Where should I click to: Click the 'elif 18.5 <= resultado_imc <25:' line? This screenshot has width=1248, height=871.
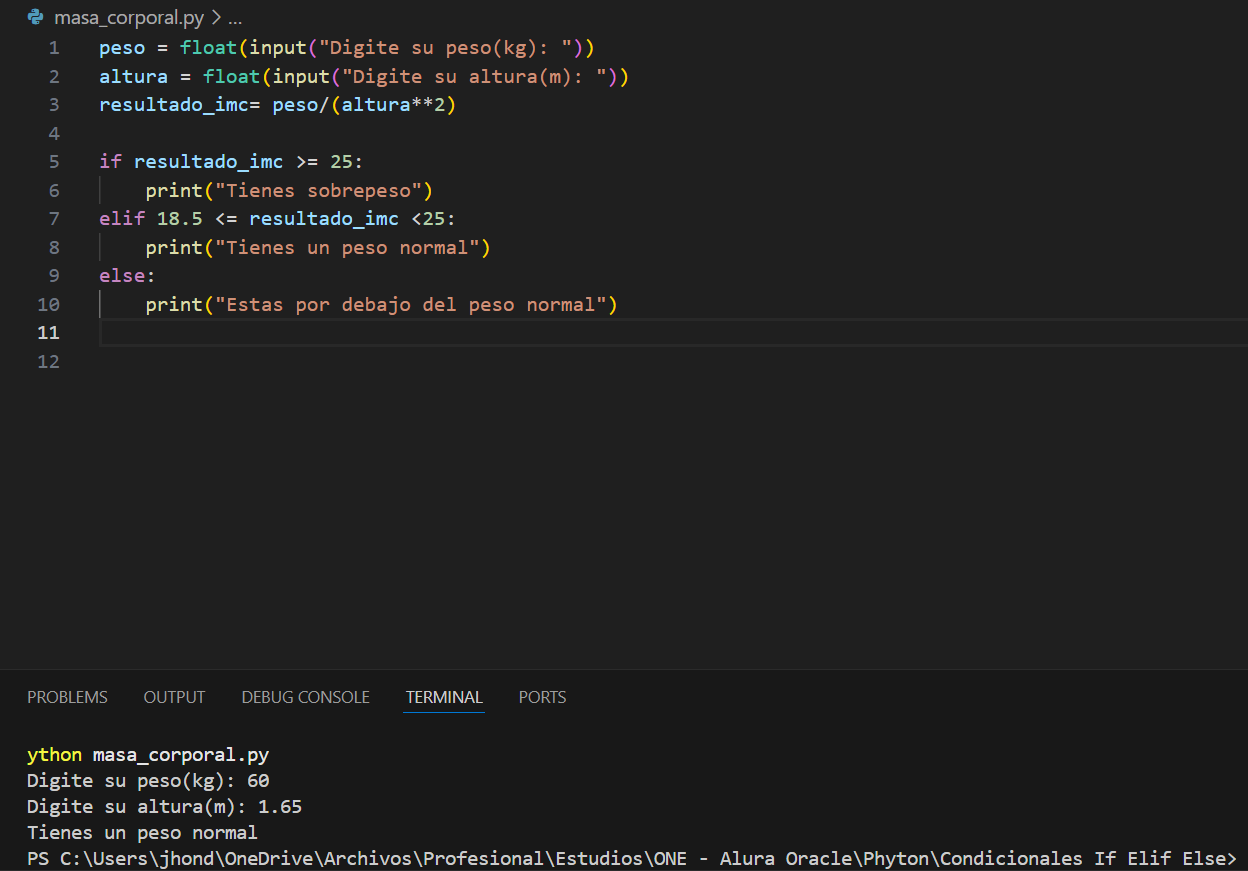(x=278, y=219)
